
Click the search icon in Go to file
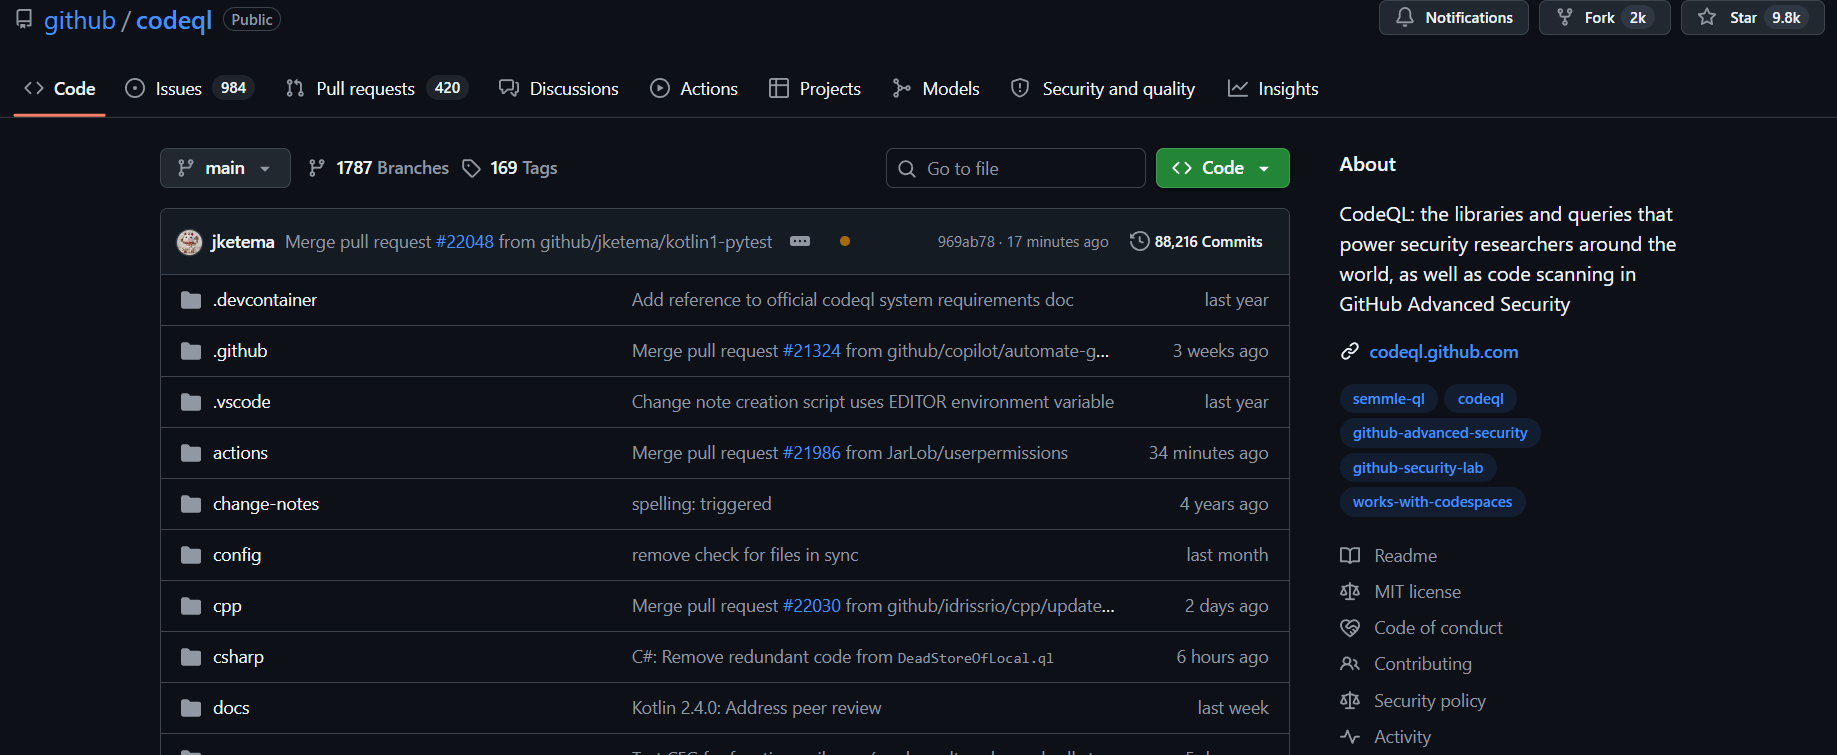pyautogui.click(x=907, y=169)
